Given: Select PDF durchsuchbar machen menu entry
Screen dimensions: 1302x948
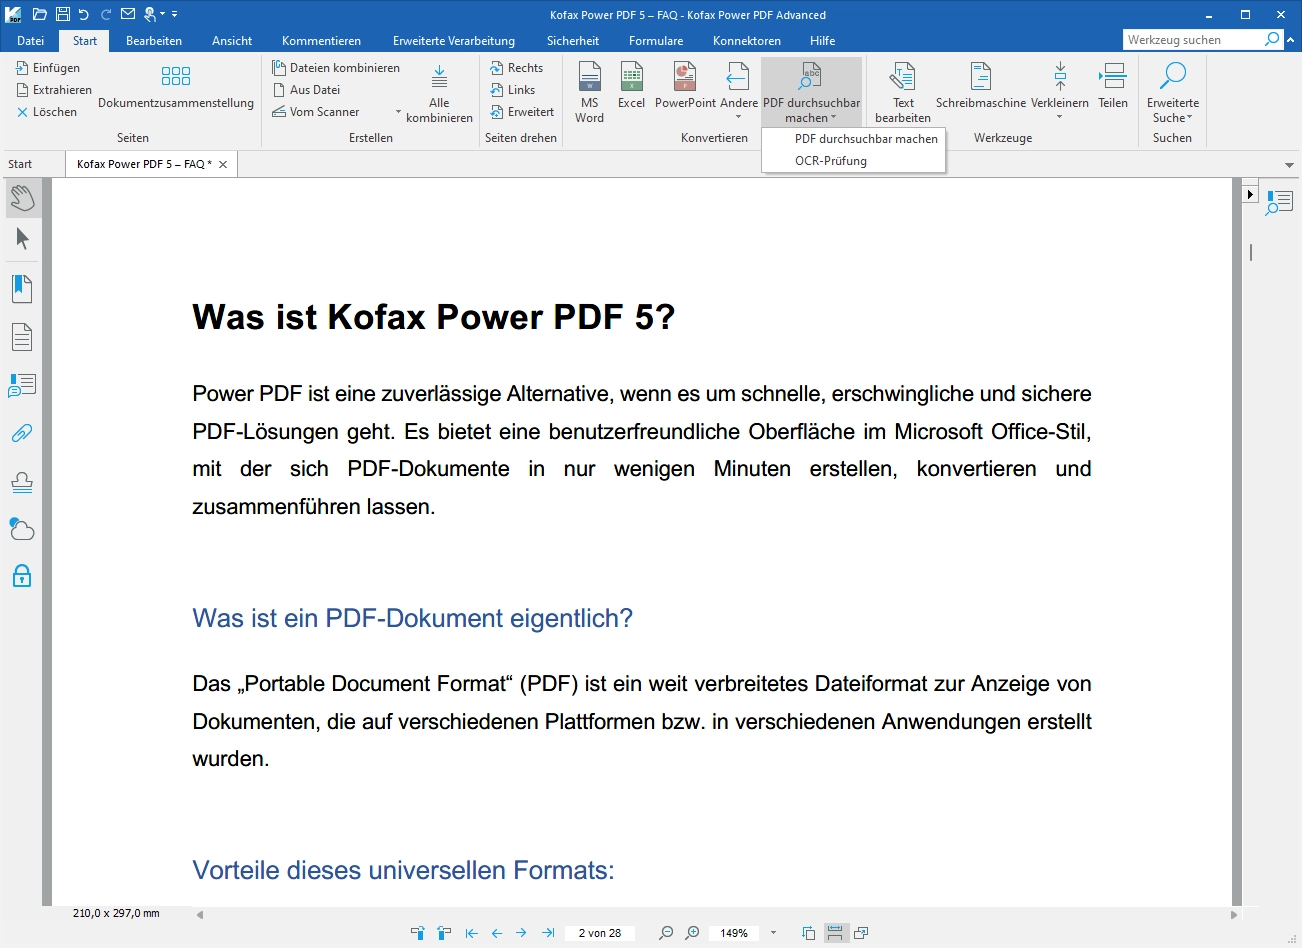Looking at the screenshot, I should (854, 139).
